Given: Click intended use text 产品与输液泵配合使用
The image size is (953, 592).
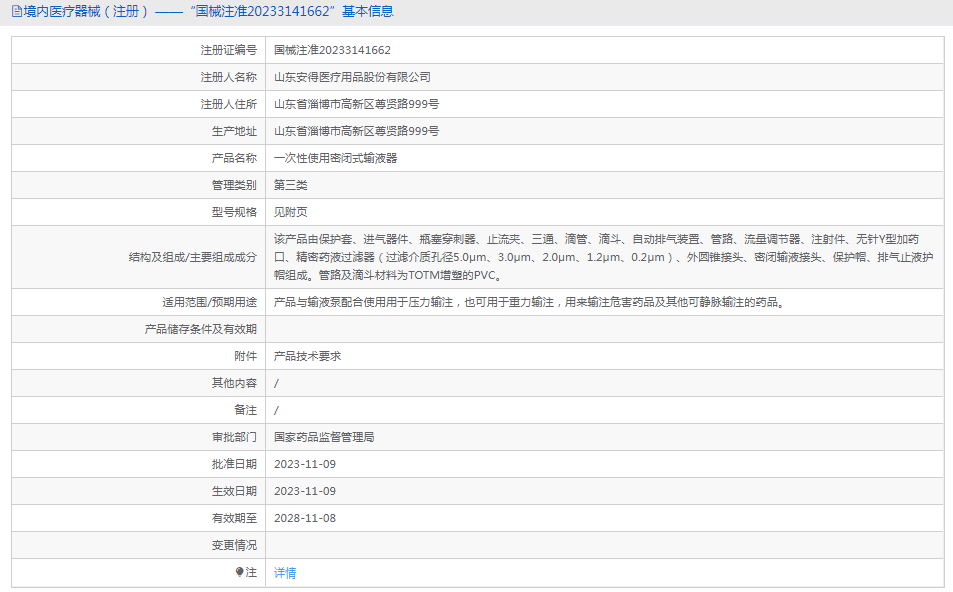Looking at the screenshot, I should click(529, 302).
